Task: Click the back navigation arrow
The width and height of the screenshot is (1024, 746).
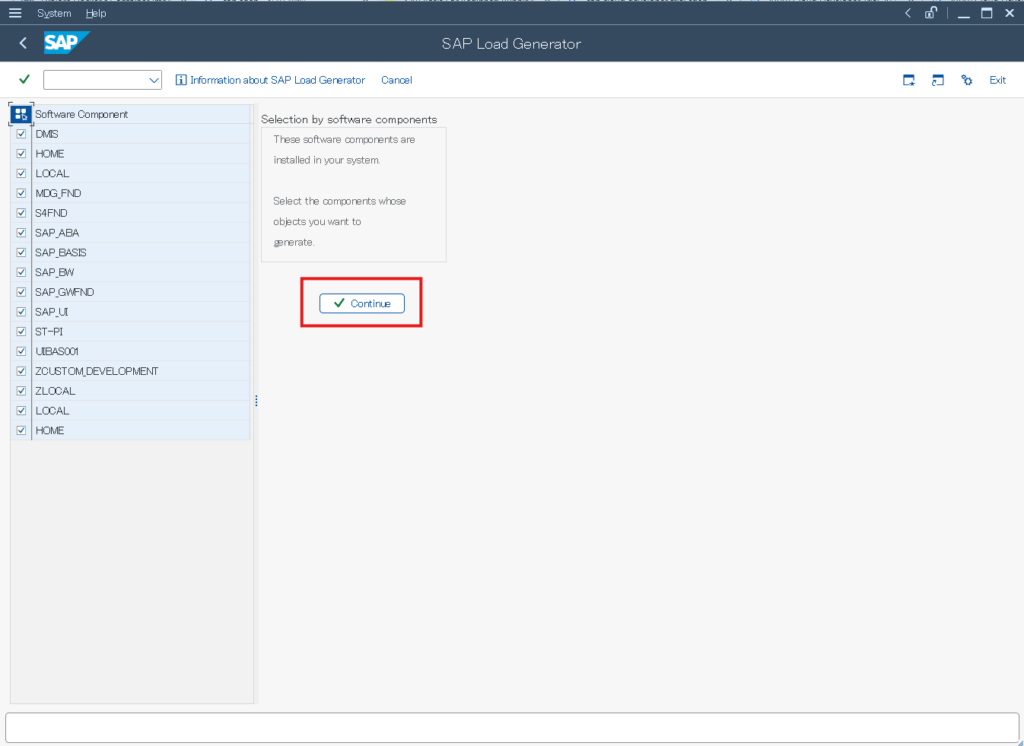Action: (x=22, y=43)
